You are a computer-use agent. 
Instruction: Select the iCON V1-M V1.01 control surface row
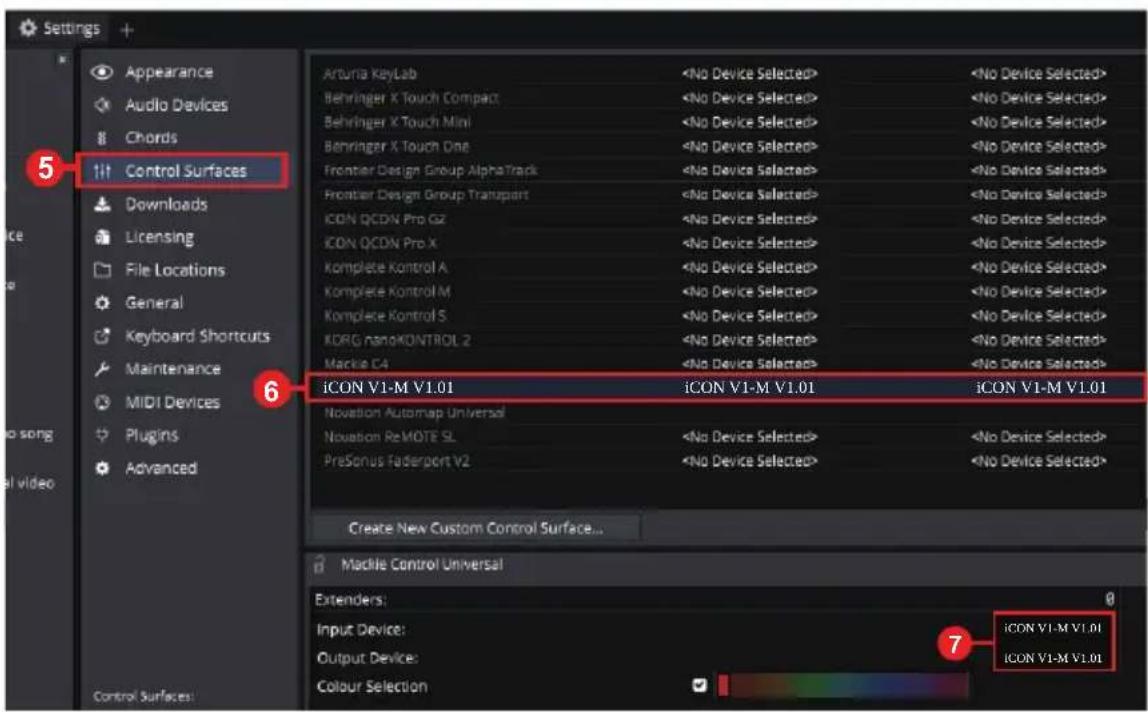(725, 387)
